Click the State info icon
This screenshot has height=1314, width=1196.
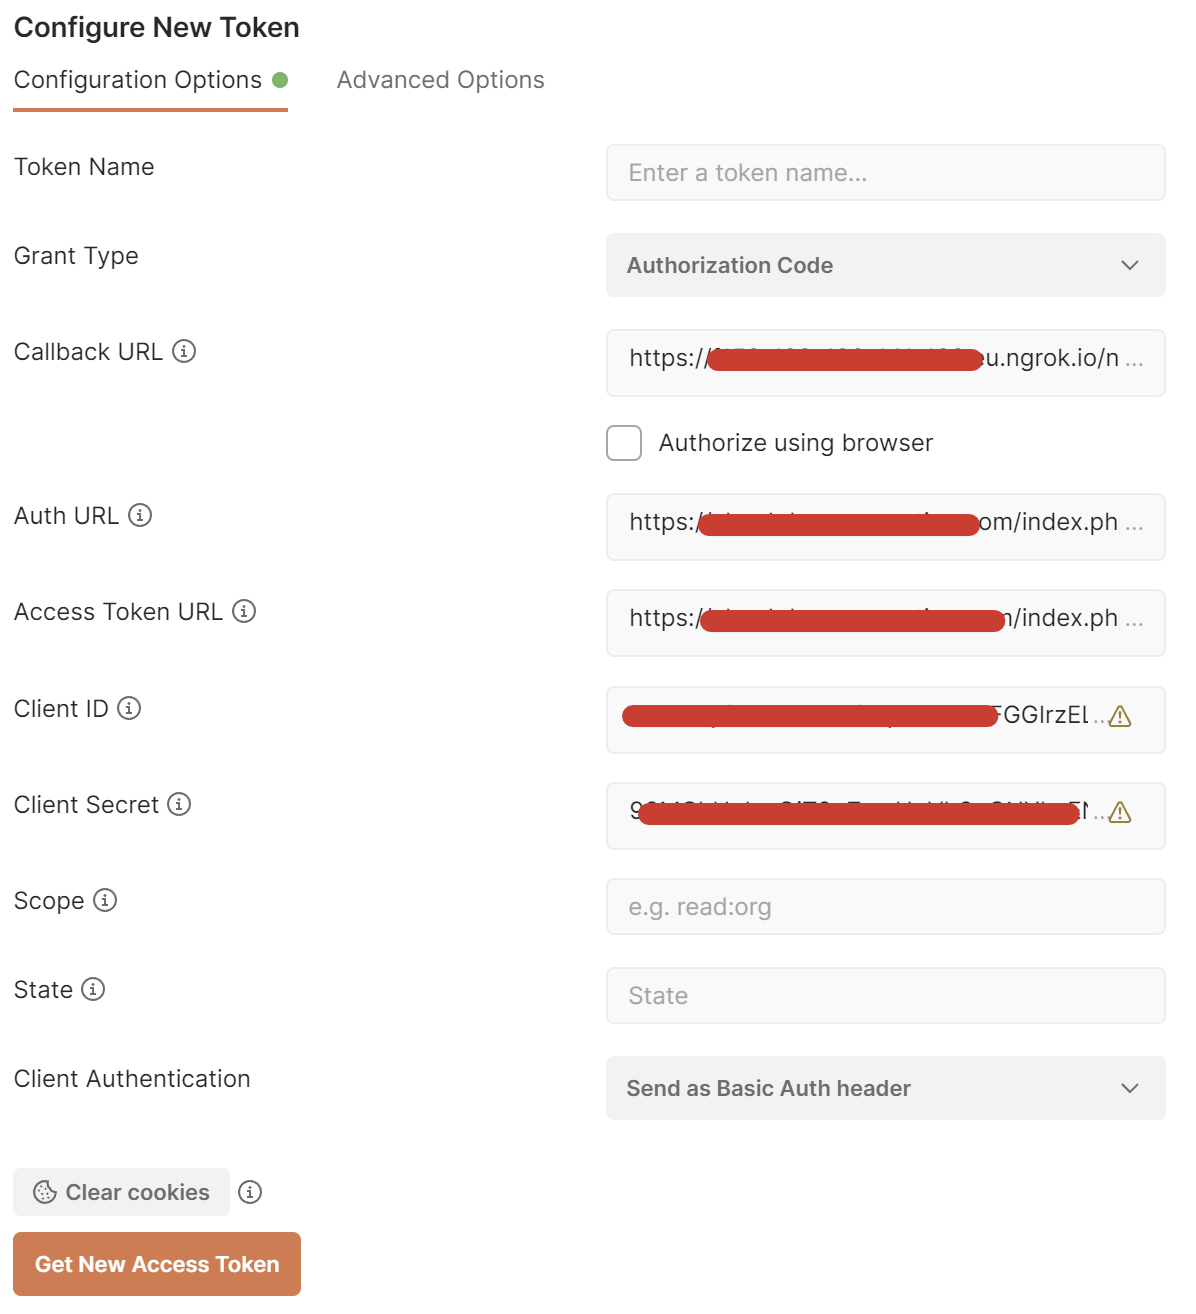[93, 989]
